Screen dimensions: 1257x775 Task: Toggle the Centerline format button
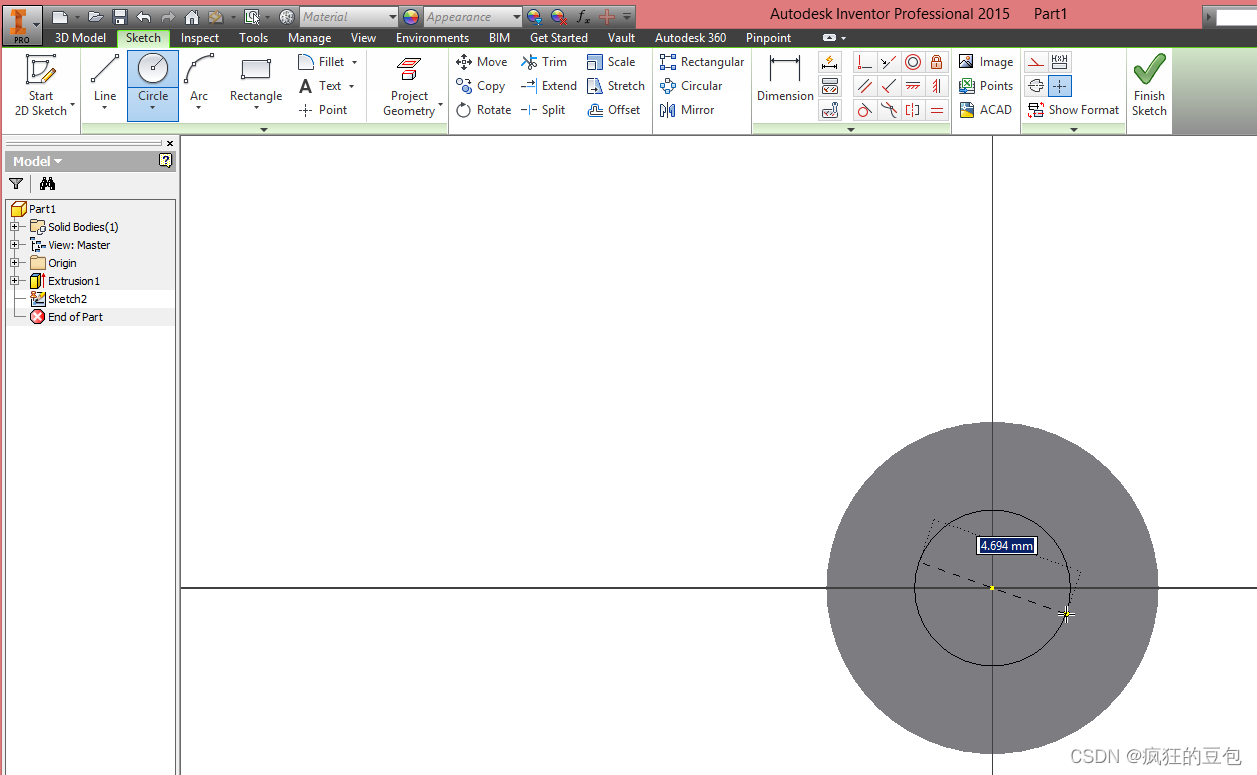[1036, 86]
